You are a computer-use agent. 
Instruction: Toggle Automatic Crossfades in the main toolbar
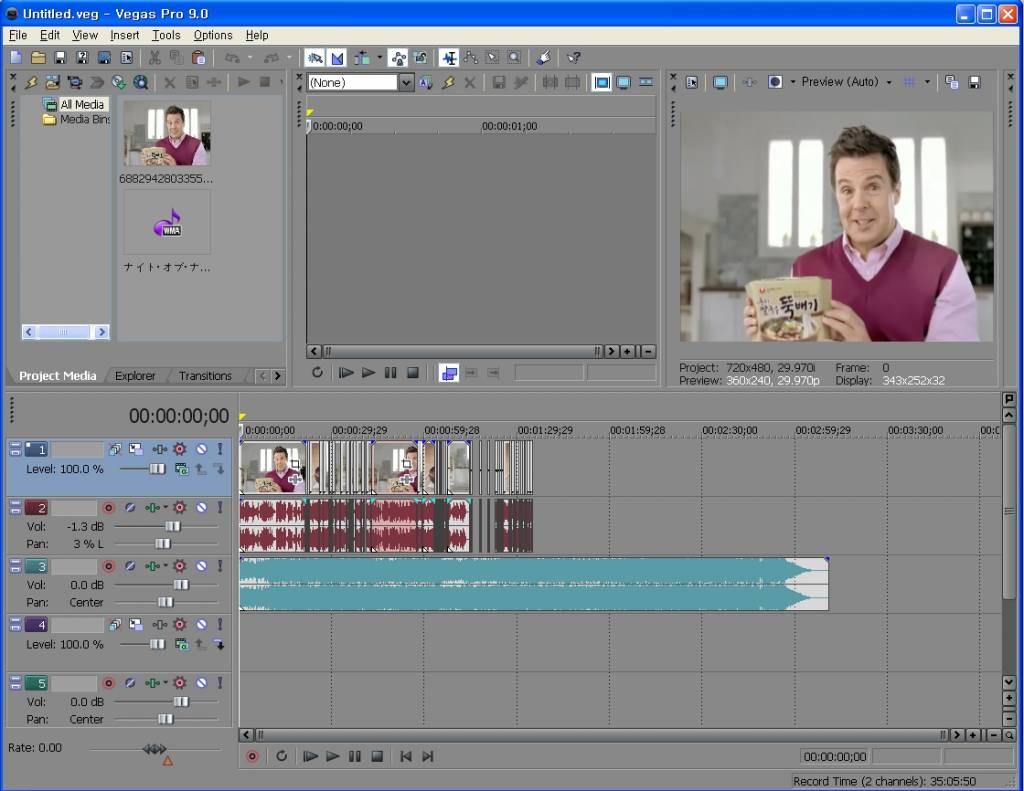[x=338, y=58]
